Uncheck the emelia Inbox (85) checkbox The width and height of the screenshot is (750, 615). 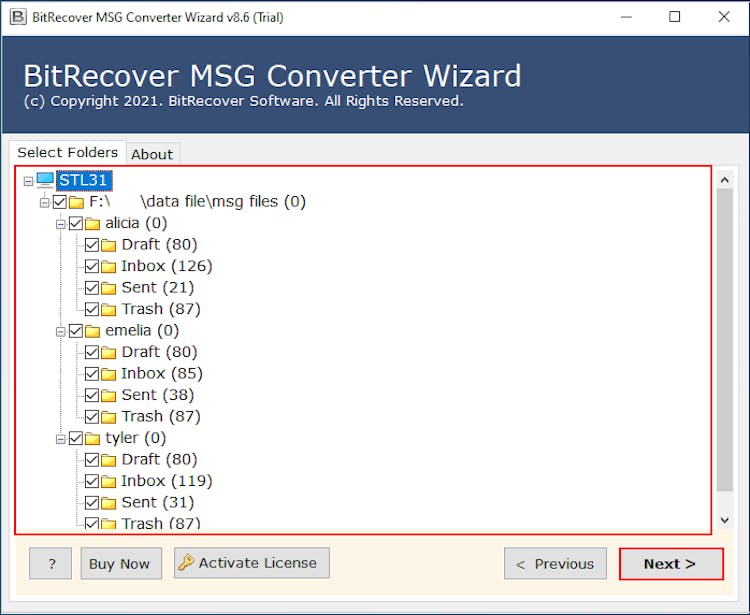pos(92,374)
